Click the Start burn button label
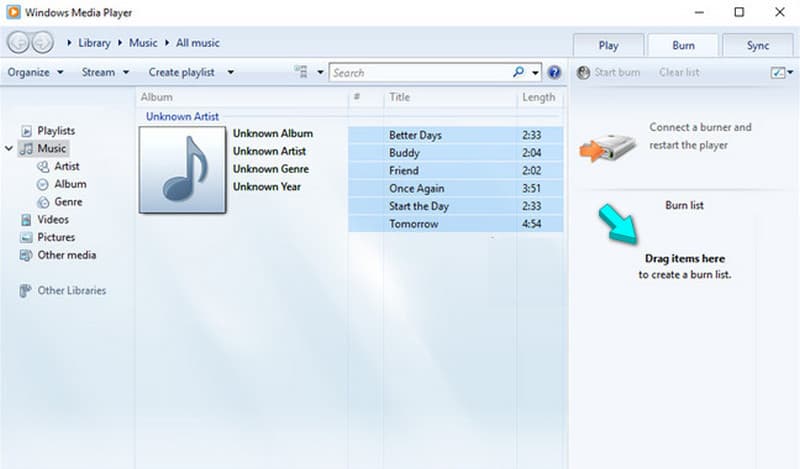This screenshot has width=800, height=469. tap(617, 72)
